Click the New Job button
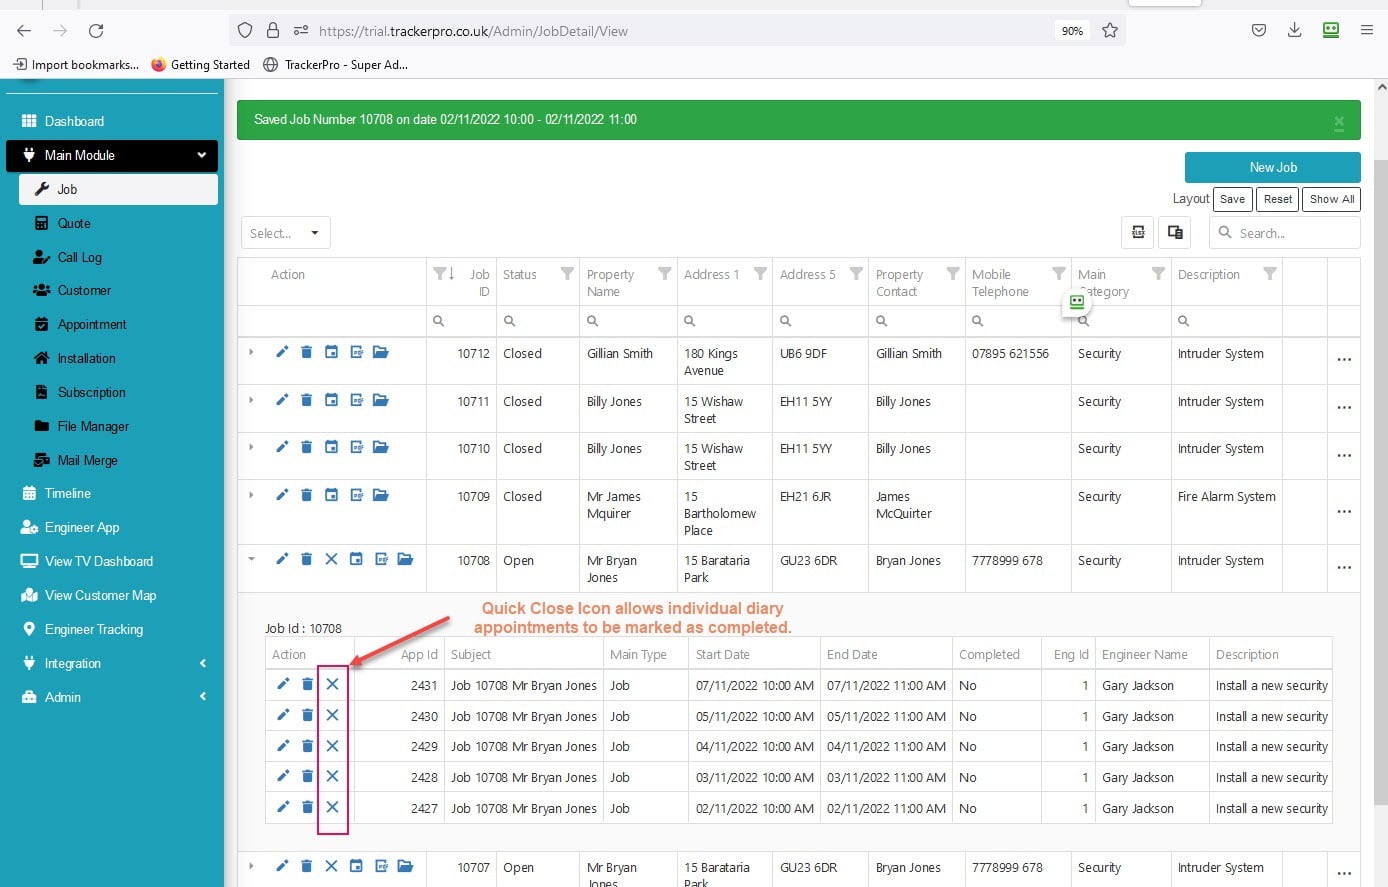The width and height of the screenshot is (1388, 887). tap(1272, 167)
